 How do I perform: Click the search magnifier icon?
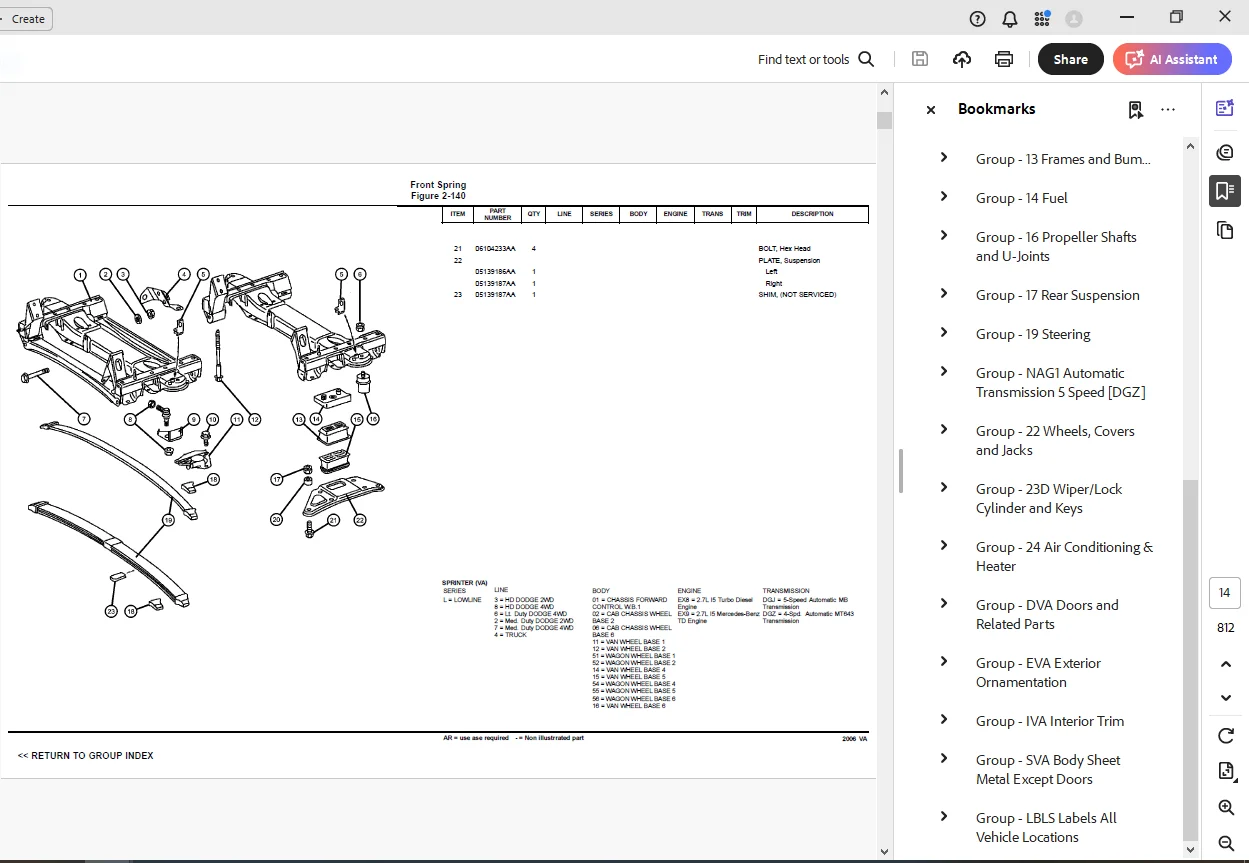coord(866,59)
